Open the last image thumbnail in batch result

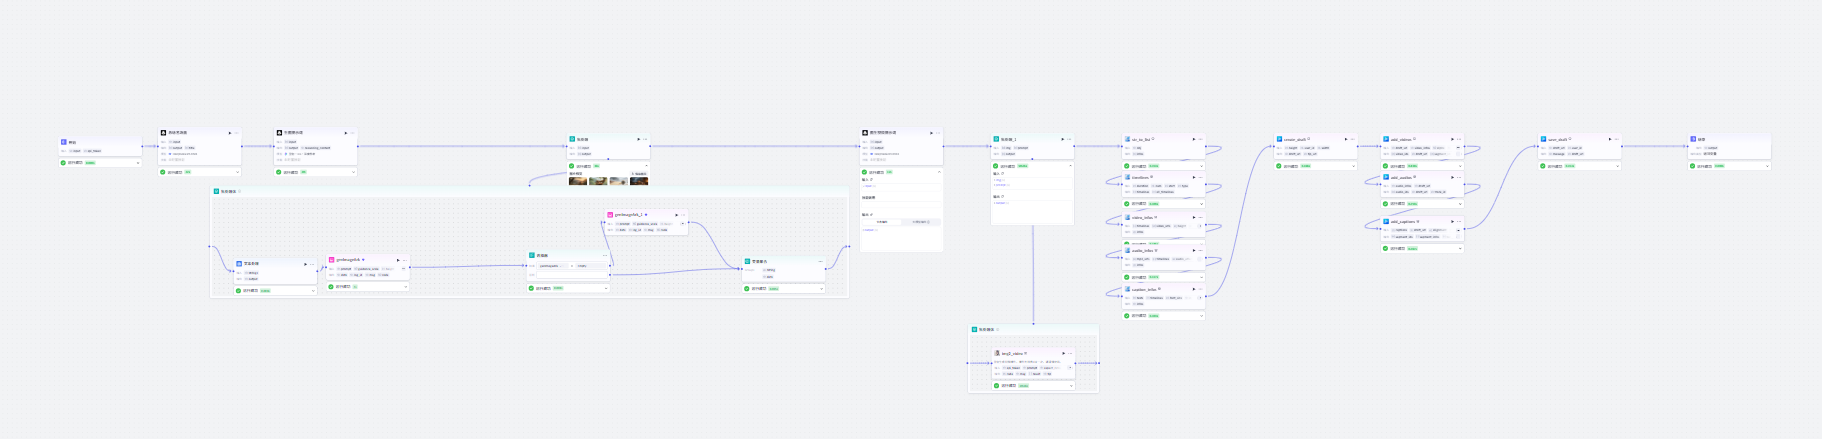639,181
